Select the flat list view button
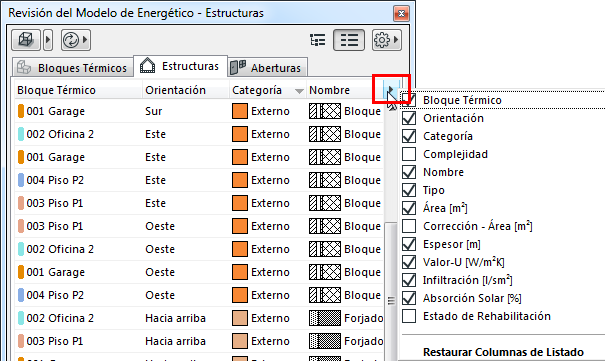 [349, 40]
